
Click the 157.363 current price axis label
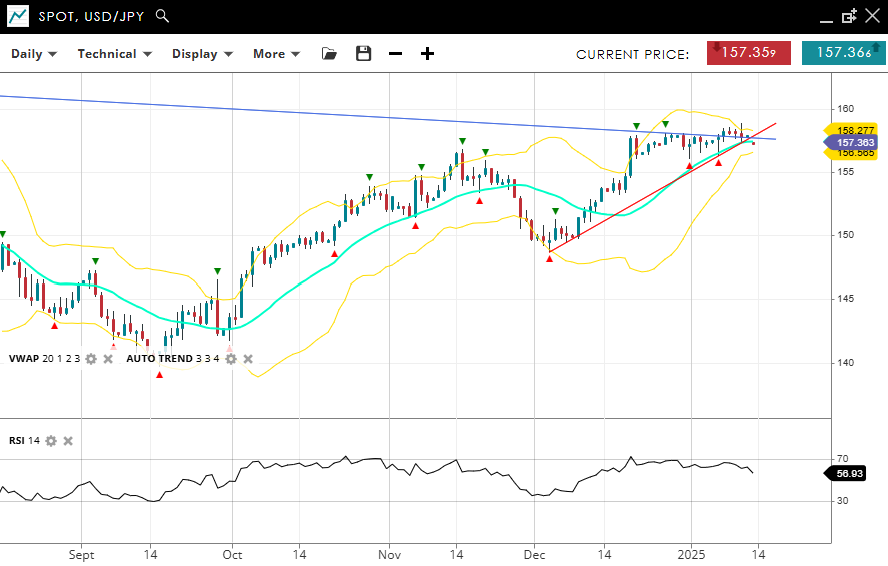pos(853,143)
